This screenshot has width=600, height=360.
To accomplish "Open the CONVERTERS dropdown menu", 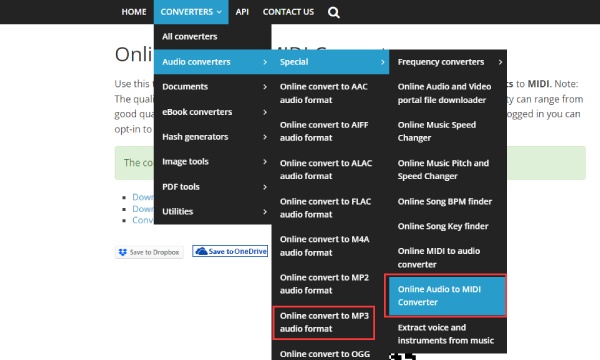I will [x=191, y=12].
